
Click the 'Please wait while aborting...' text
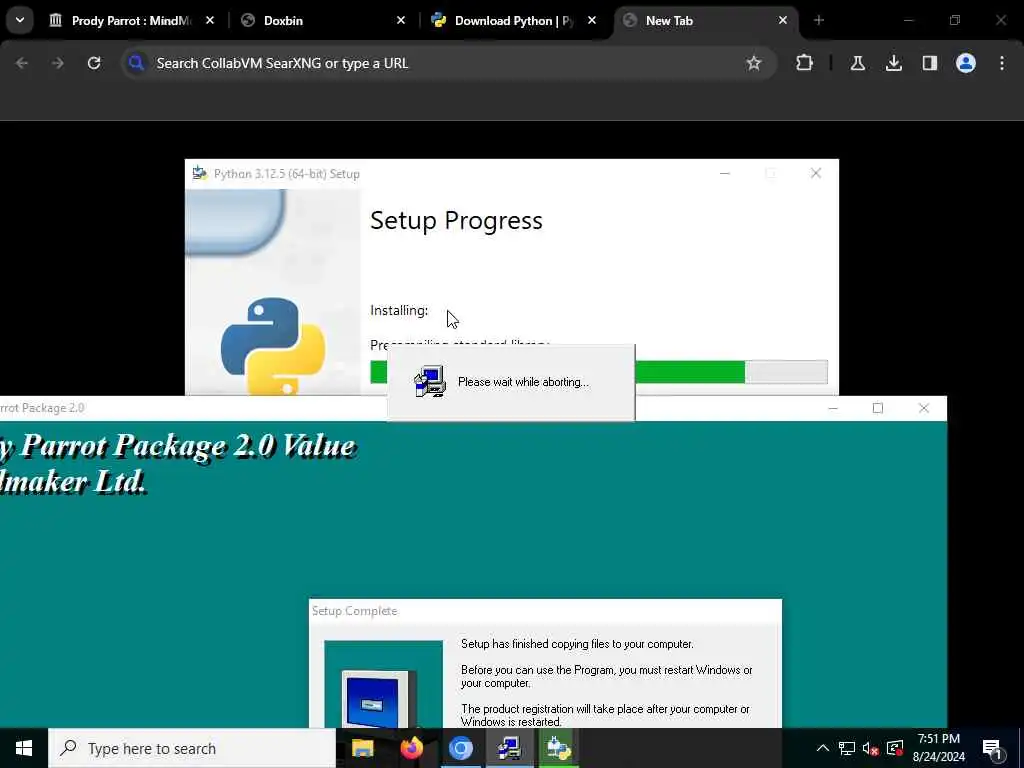coord(523,382)
